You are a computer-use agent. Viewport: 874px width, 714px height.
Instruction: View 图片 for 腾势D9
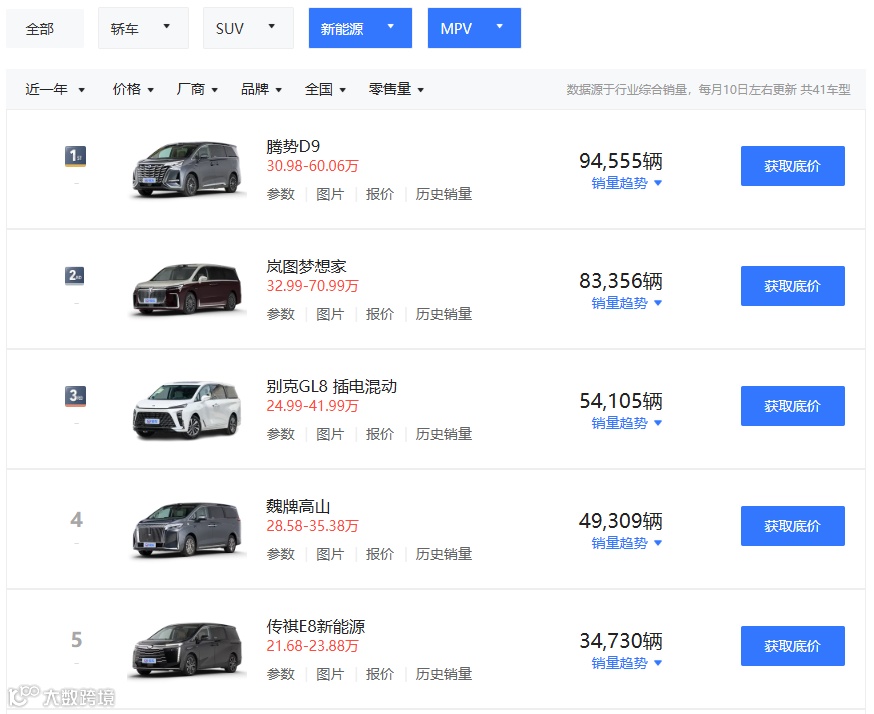tap(330, 194)
